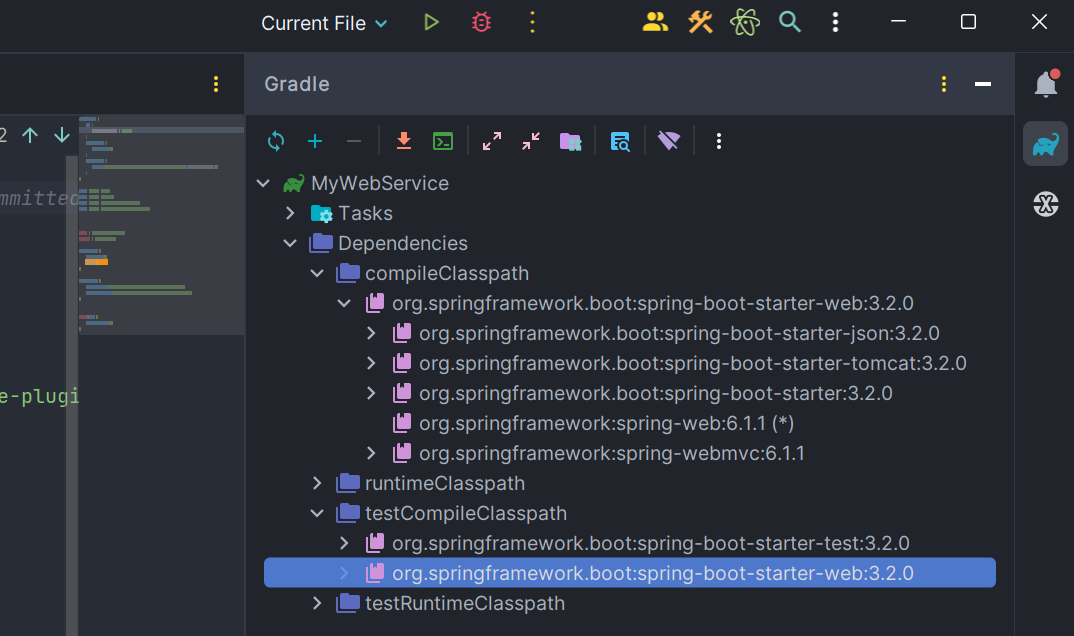This screenshot has width=1074, height=636.
Task: Expand all nodes in the Gradle tree
Action: pyautogui.click(x=492, y=141)
